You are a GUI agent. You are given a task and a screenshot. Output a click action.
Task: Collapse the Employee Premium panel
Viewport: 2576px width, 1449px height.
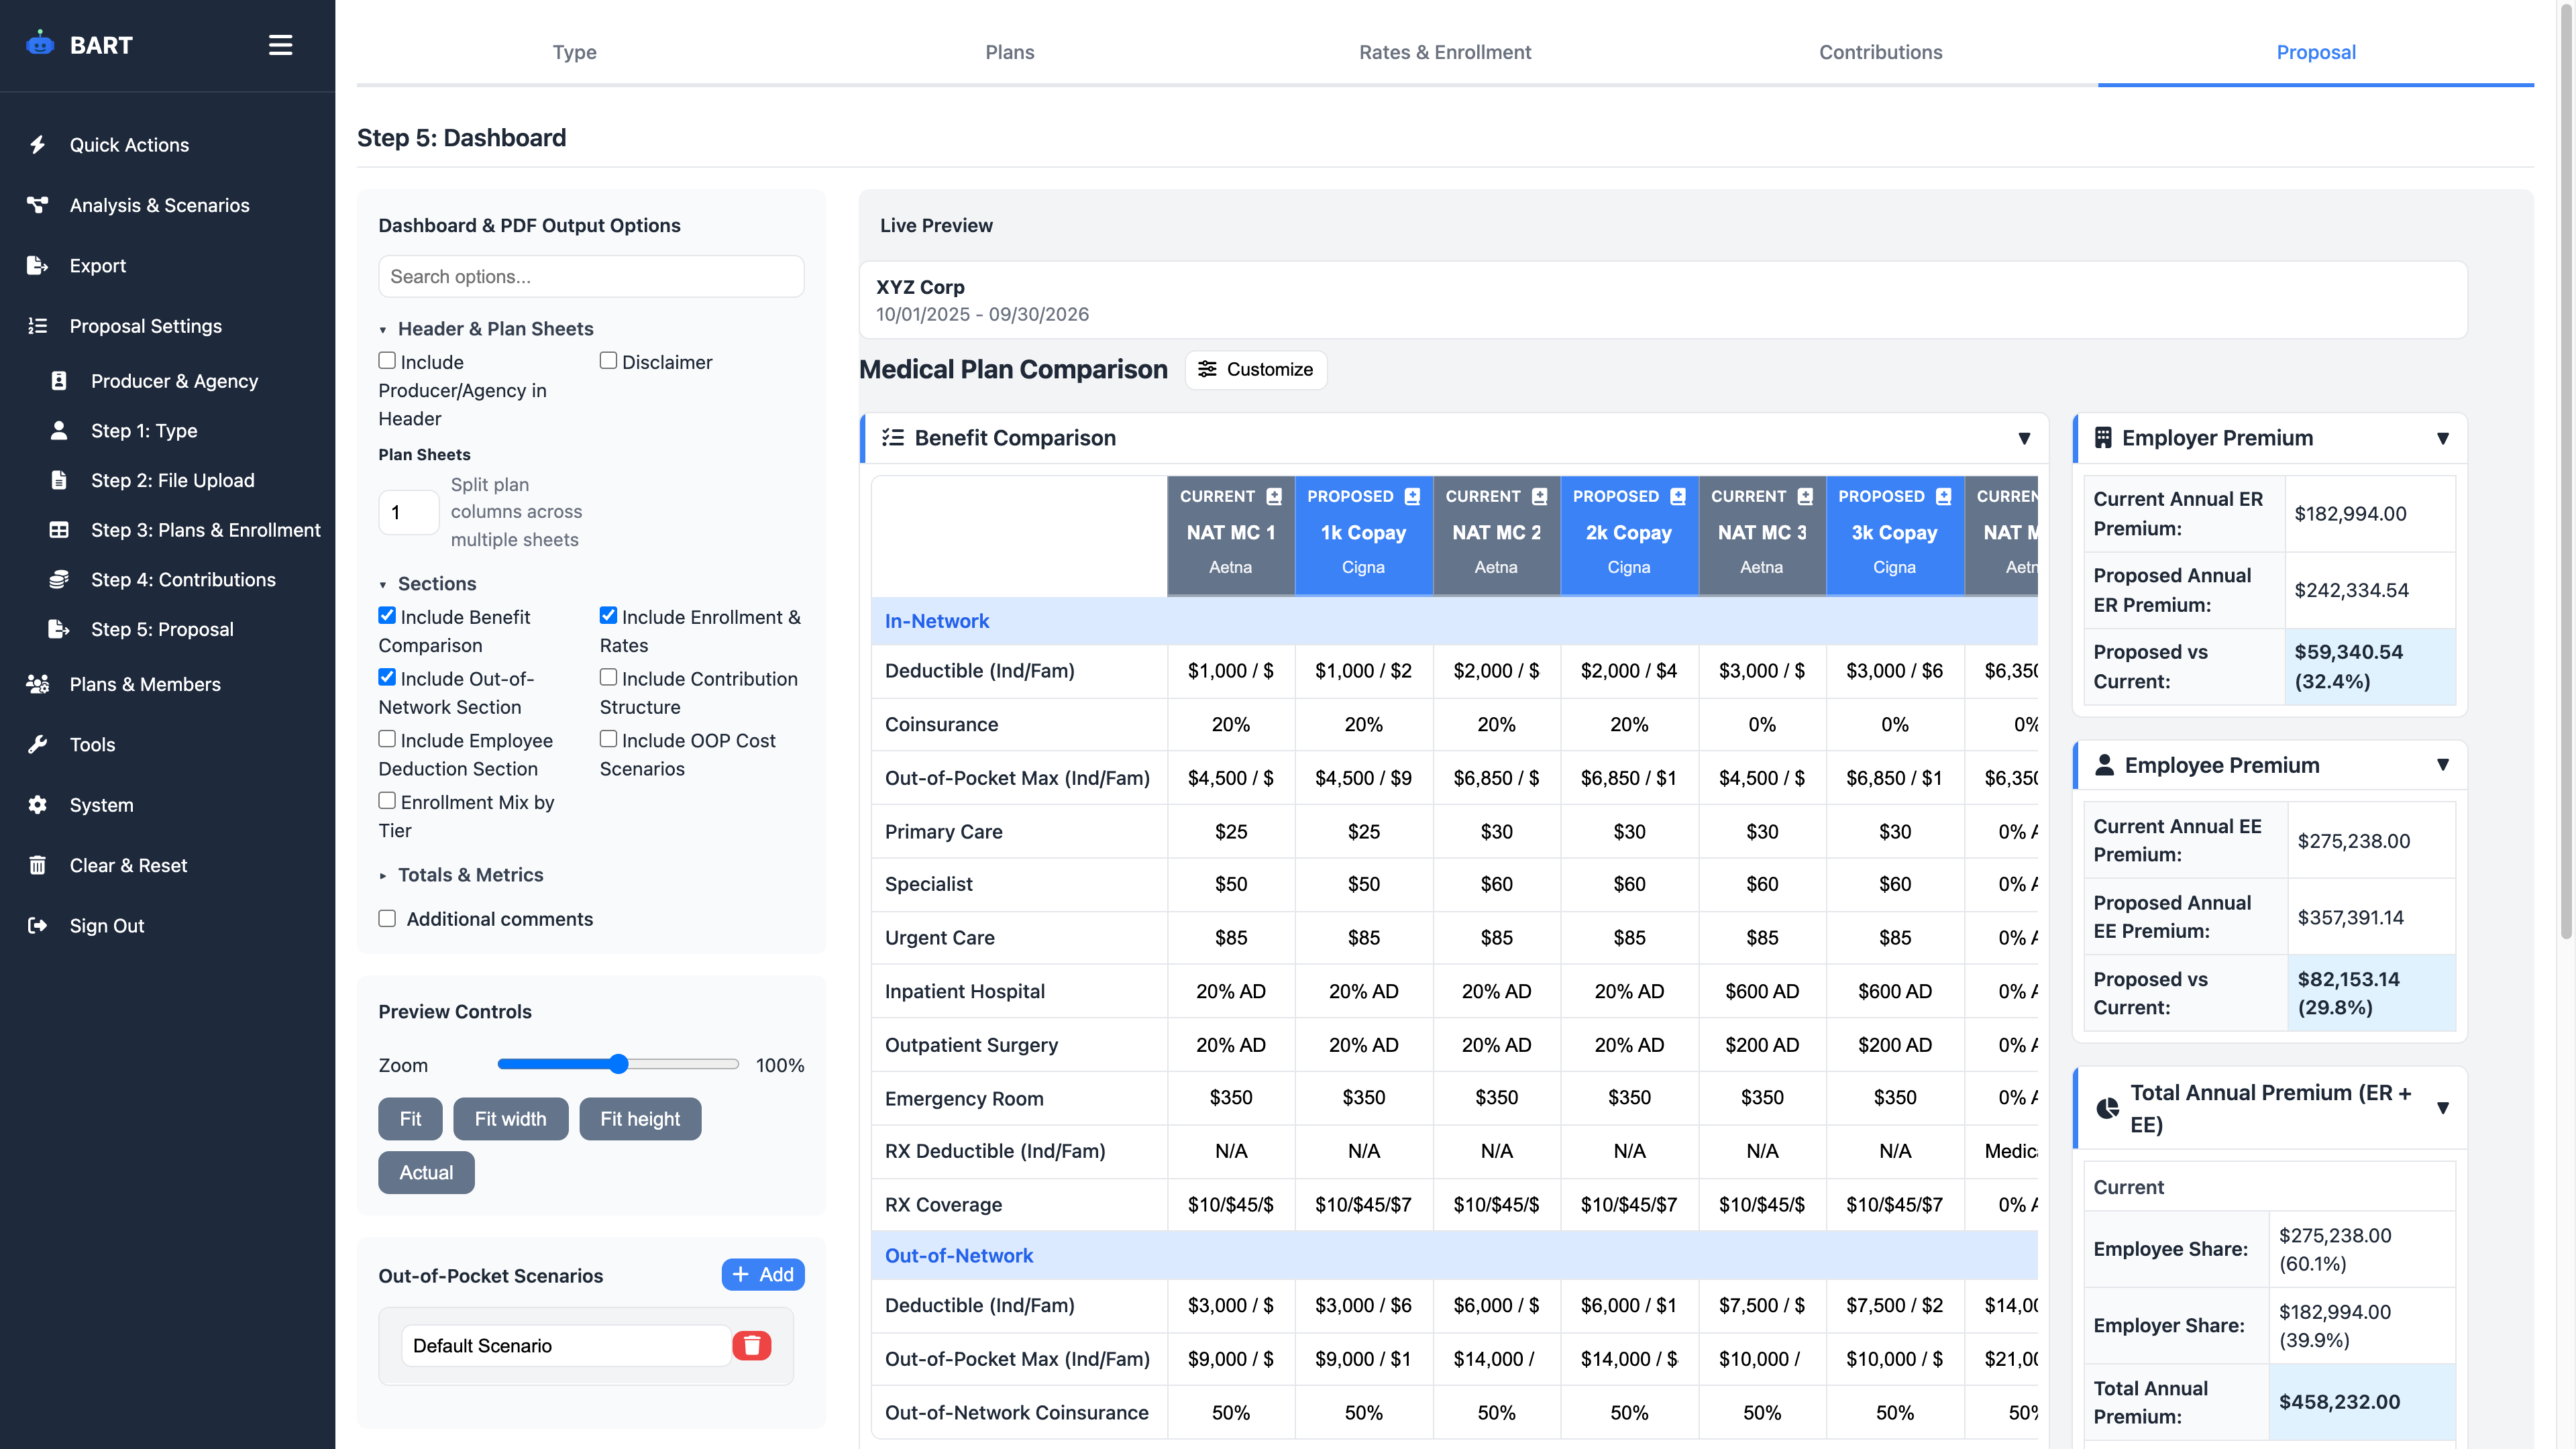[x=2444, y=765]
